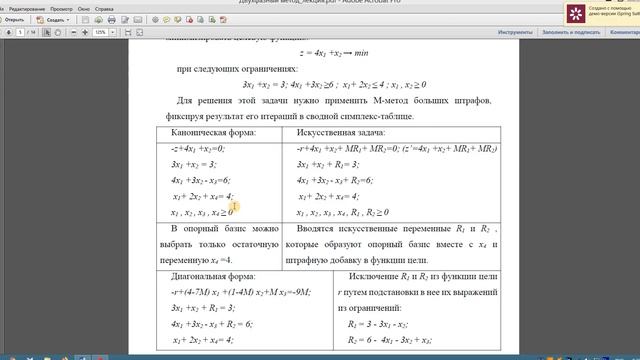Add a sticky note comment icon

166,20
